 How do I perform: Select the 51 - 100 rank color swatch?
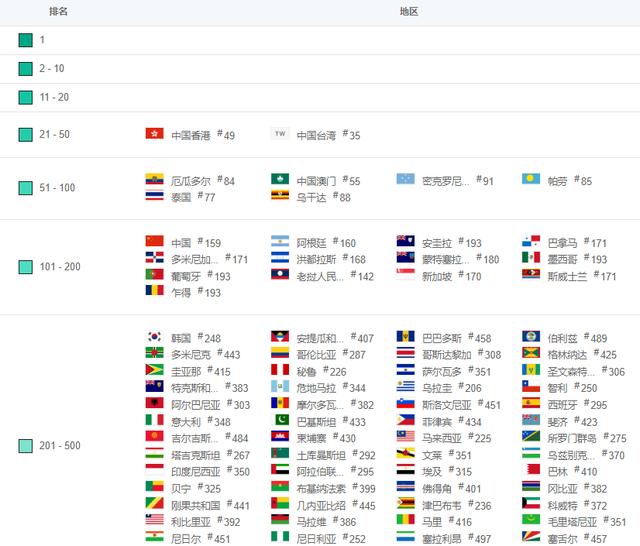point(25,188)
